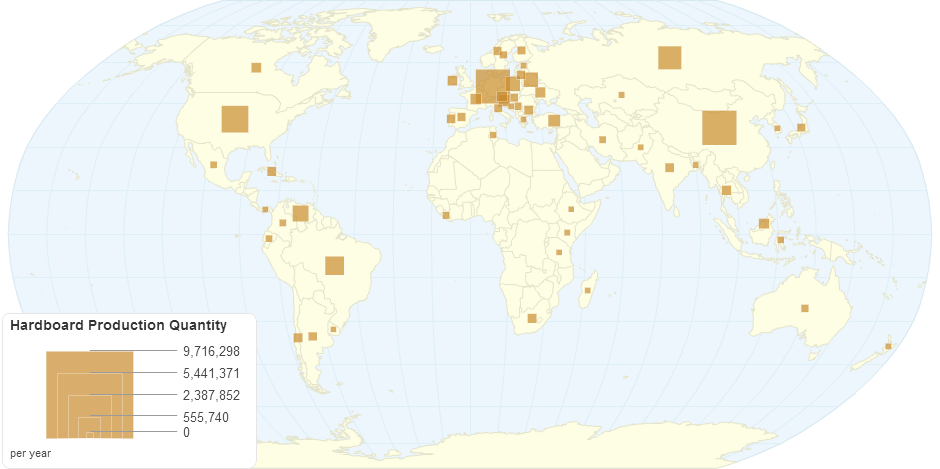The image size is (940, 469).
Task: Select the Brazil production square
Action: click(x=334, y=265)
